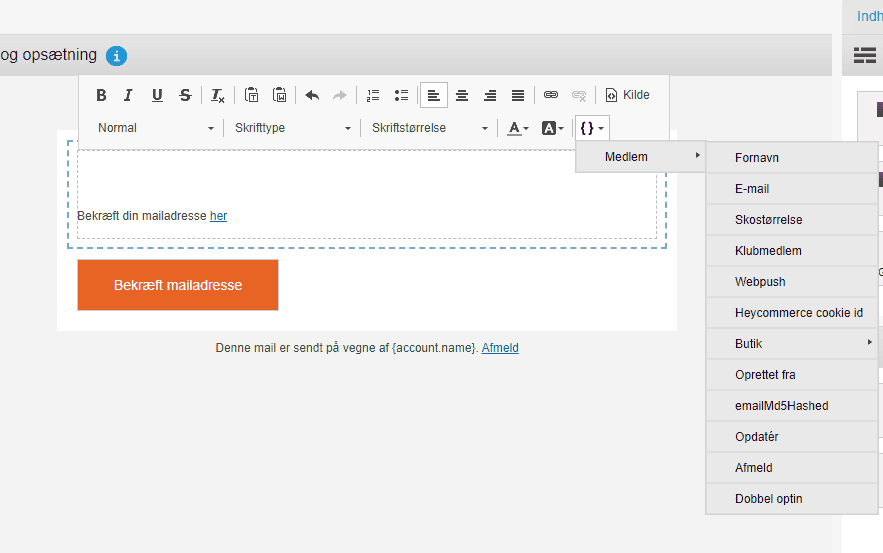Undo the last edit
Screen dimensions: 883x553
[312, 96]
